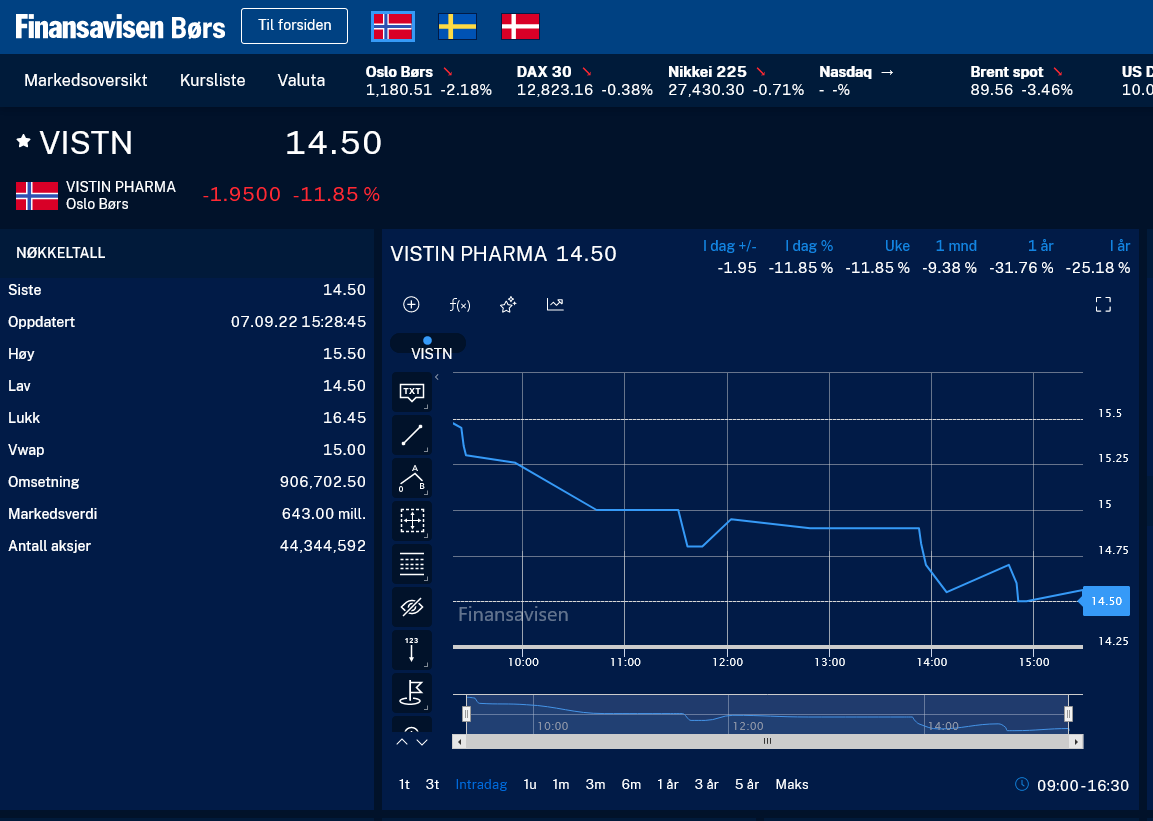This screenshot has width=1153, height=821.
Task: Click the 14.50 current price label
Action: coord(1106,601)
